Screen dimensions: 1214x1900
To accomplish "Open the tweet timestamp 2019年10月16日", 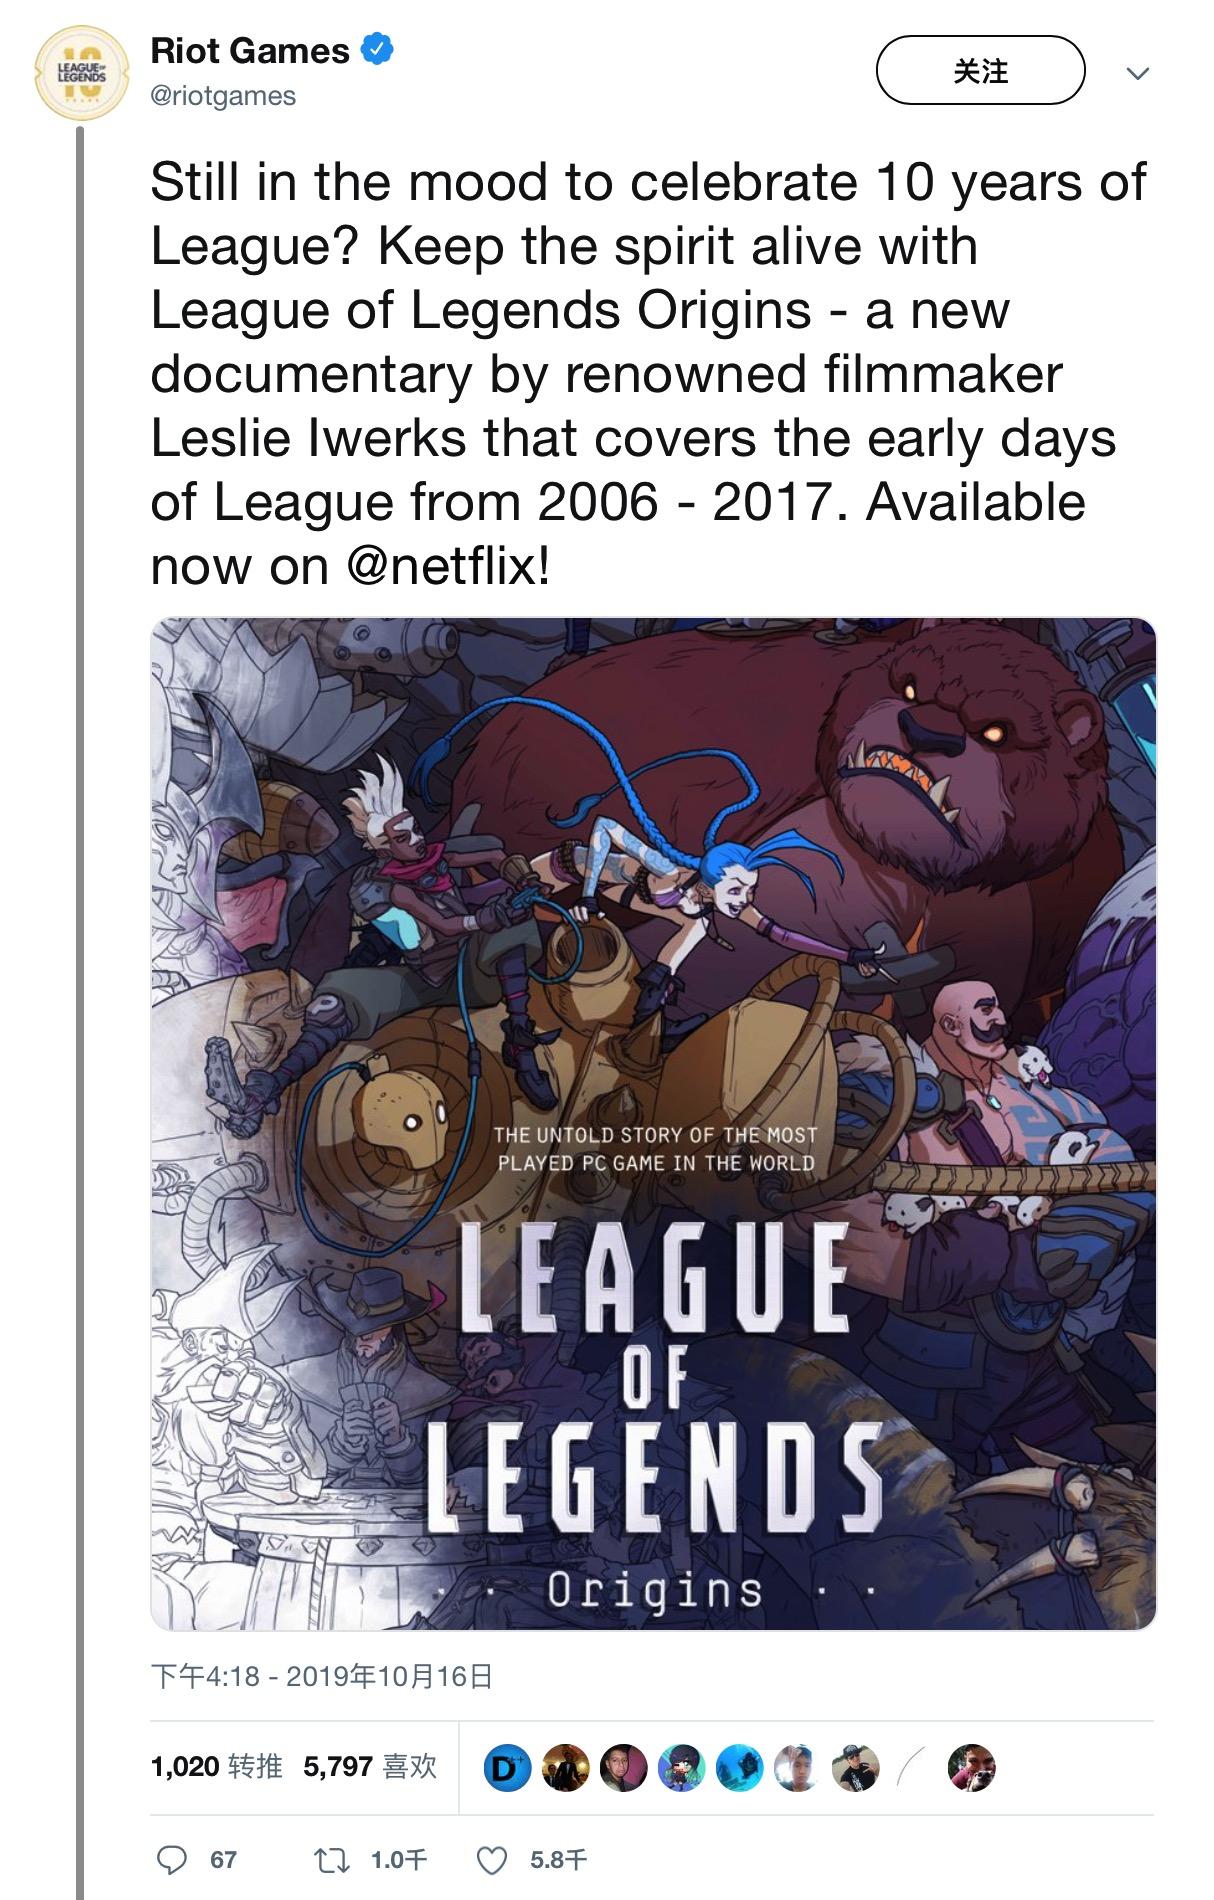I will [322, 1677].
